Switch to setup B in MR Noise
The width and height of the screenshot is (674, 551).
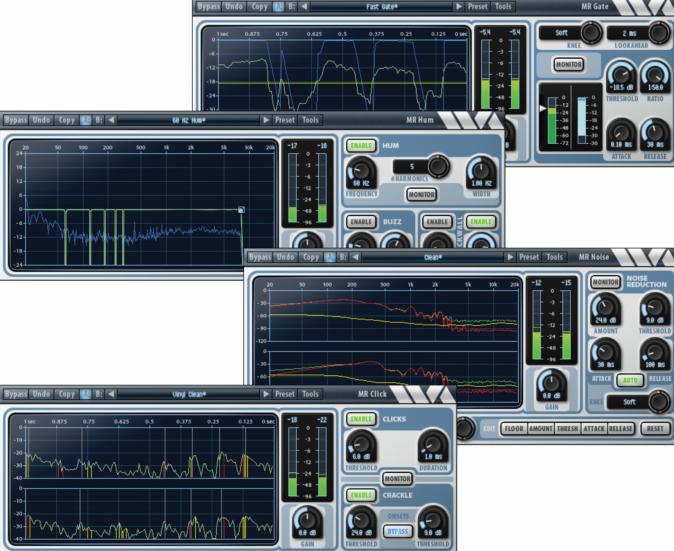pos(343,257)
